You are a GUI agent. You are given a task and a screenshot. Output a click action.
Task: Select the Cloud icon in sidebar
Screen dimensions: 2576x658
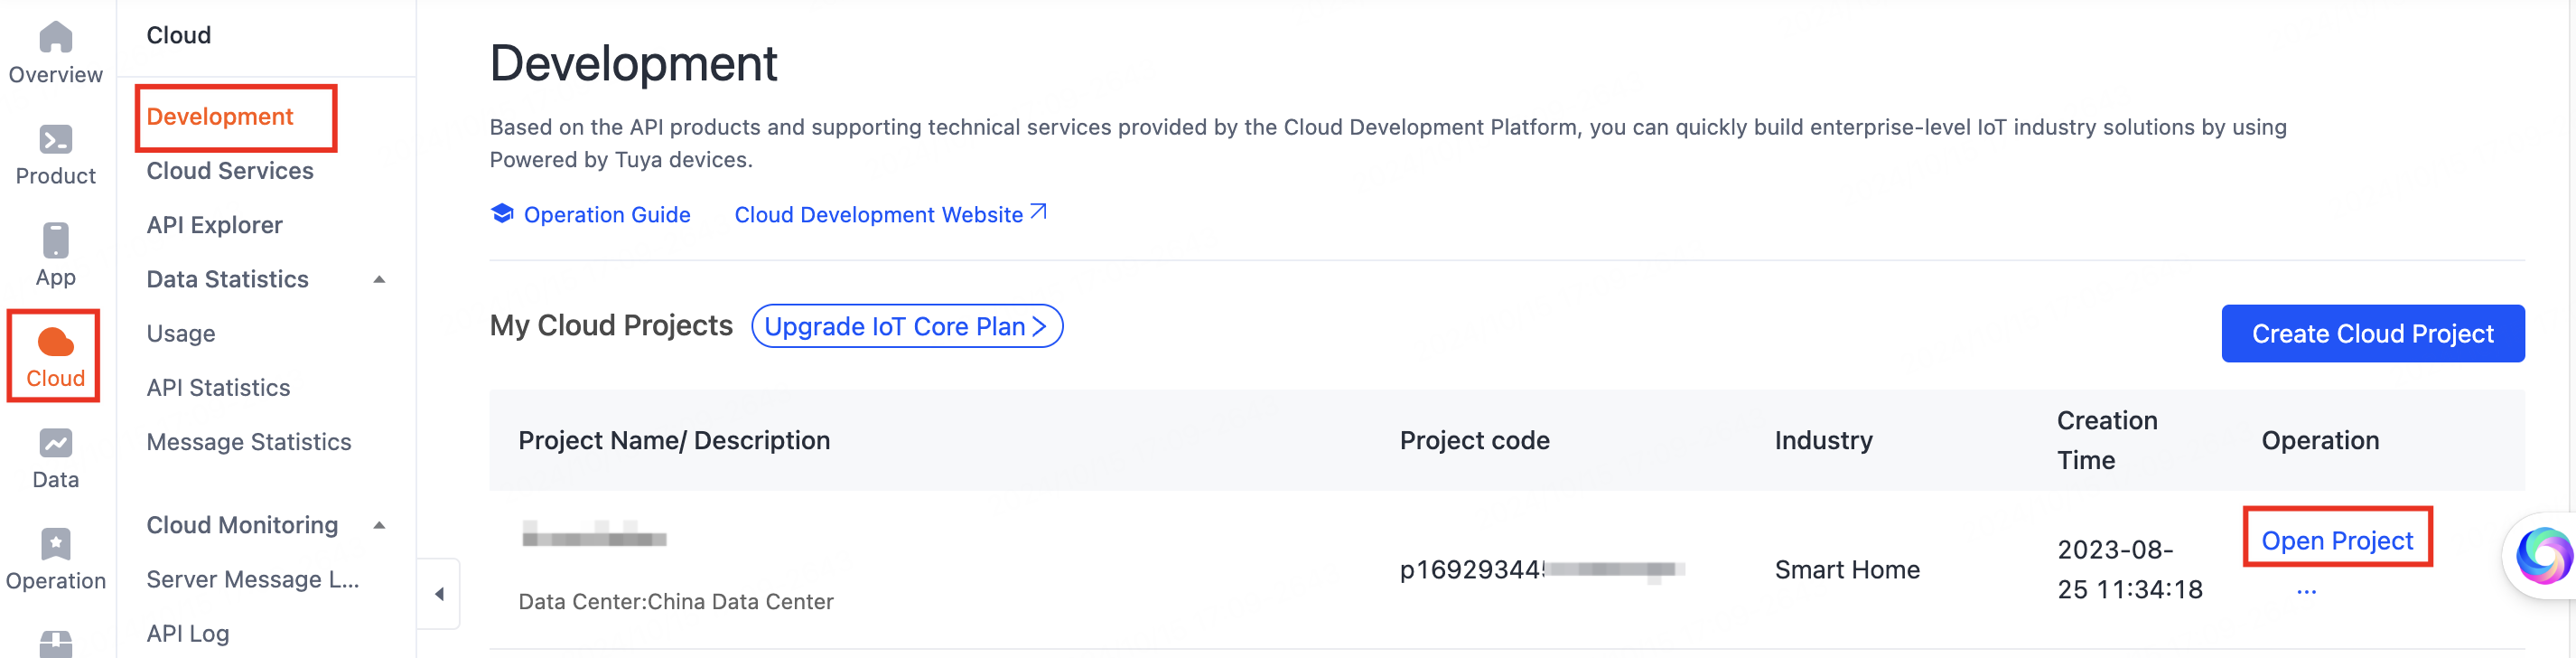tap(56, 342)
